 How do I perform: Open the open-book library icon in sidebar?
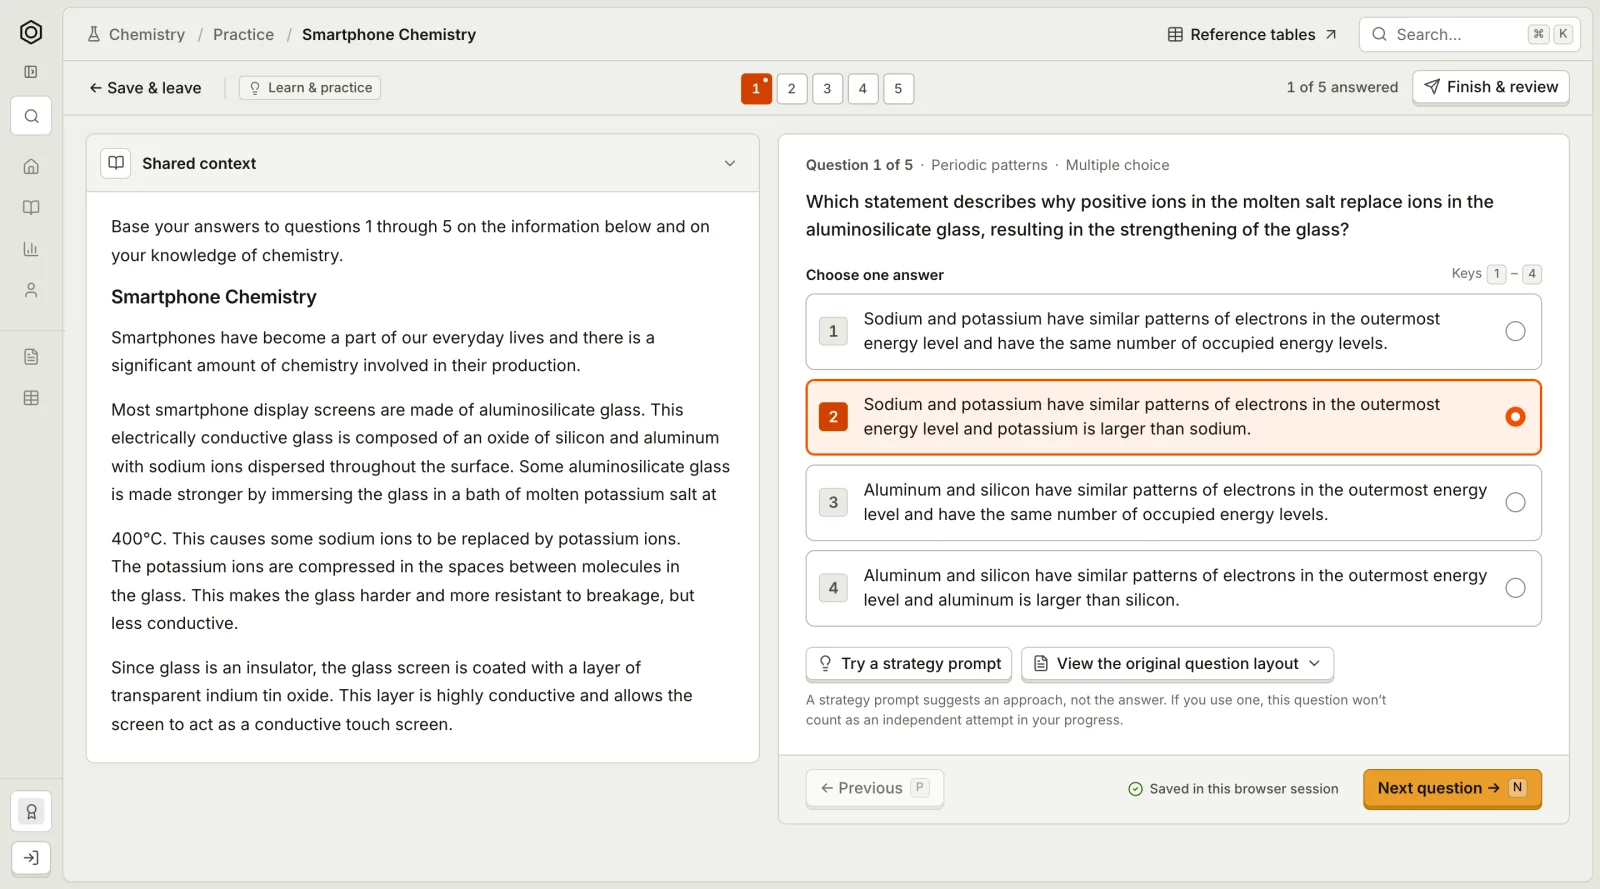point(31,208)
